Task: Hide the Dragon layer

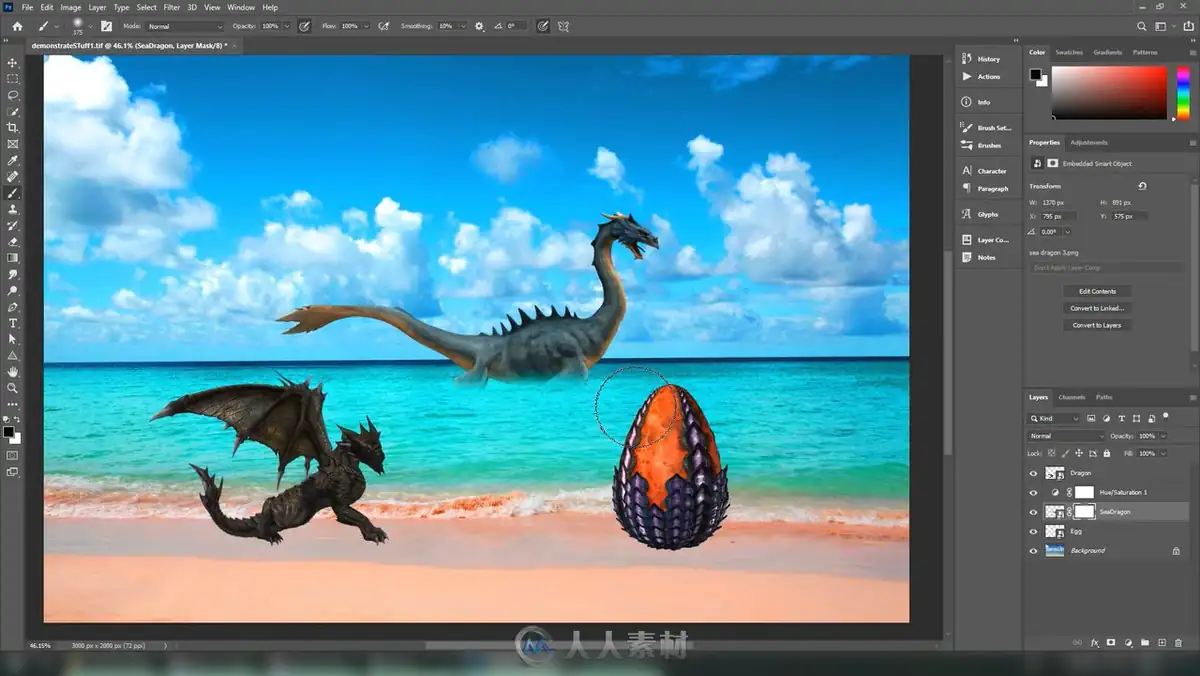Action: coord(1034,473)
